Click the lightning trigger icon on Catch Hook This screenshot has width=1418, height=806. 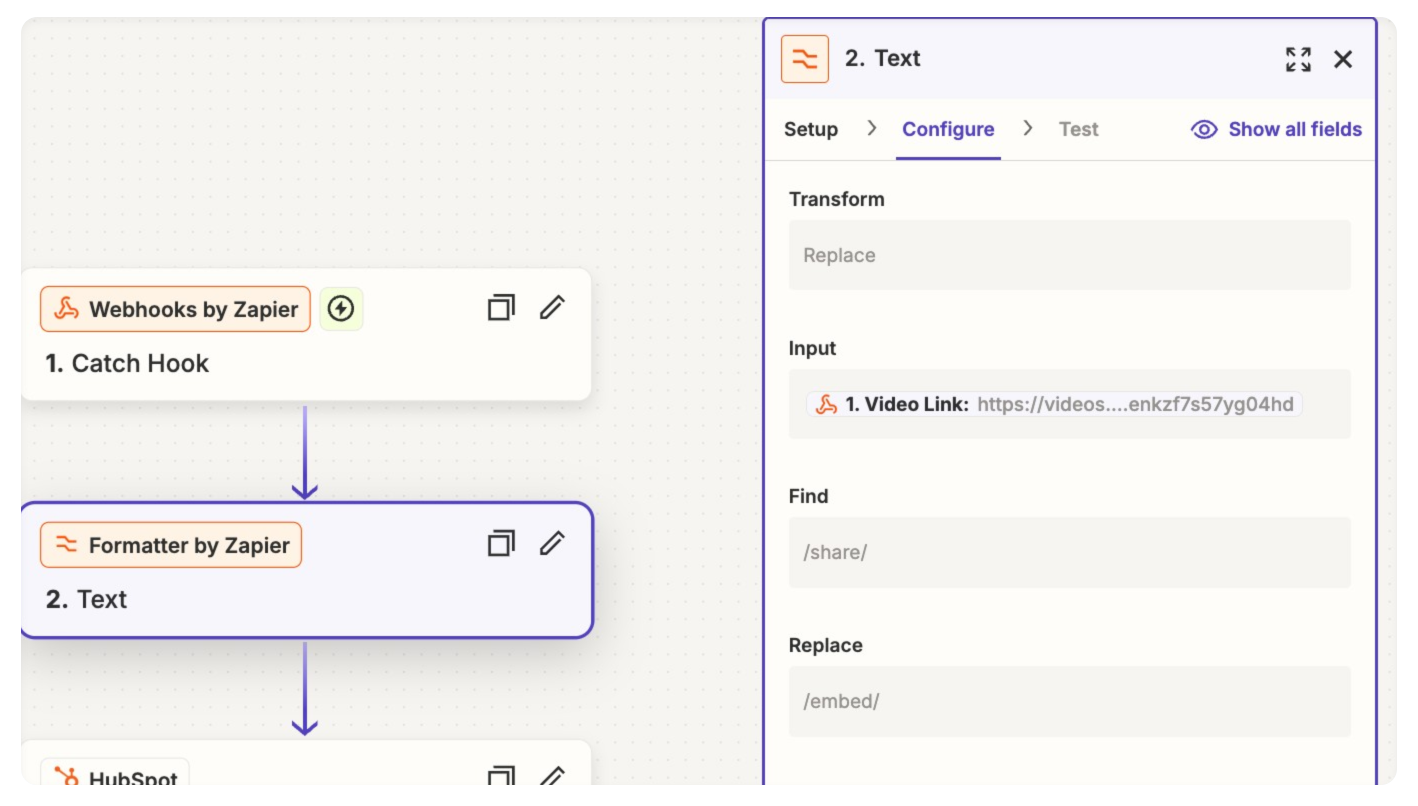[341, 309]
